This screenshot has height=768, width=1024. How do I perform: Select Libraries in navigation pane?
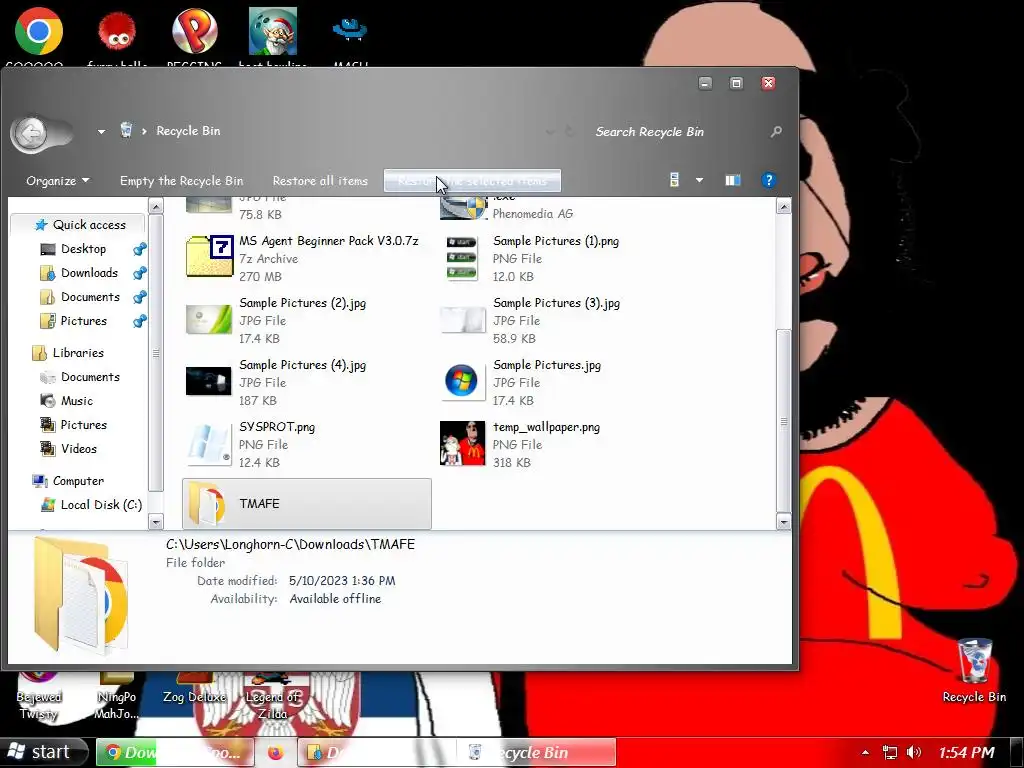coord(78,353)
